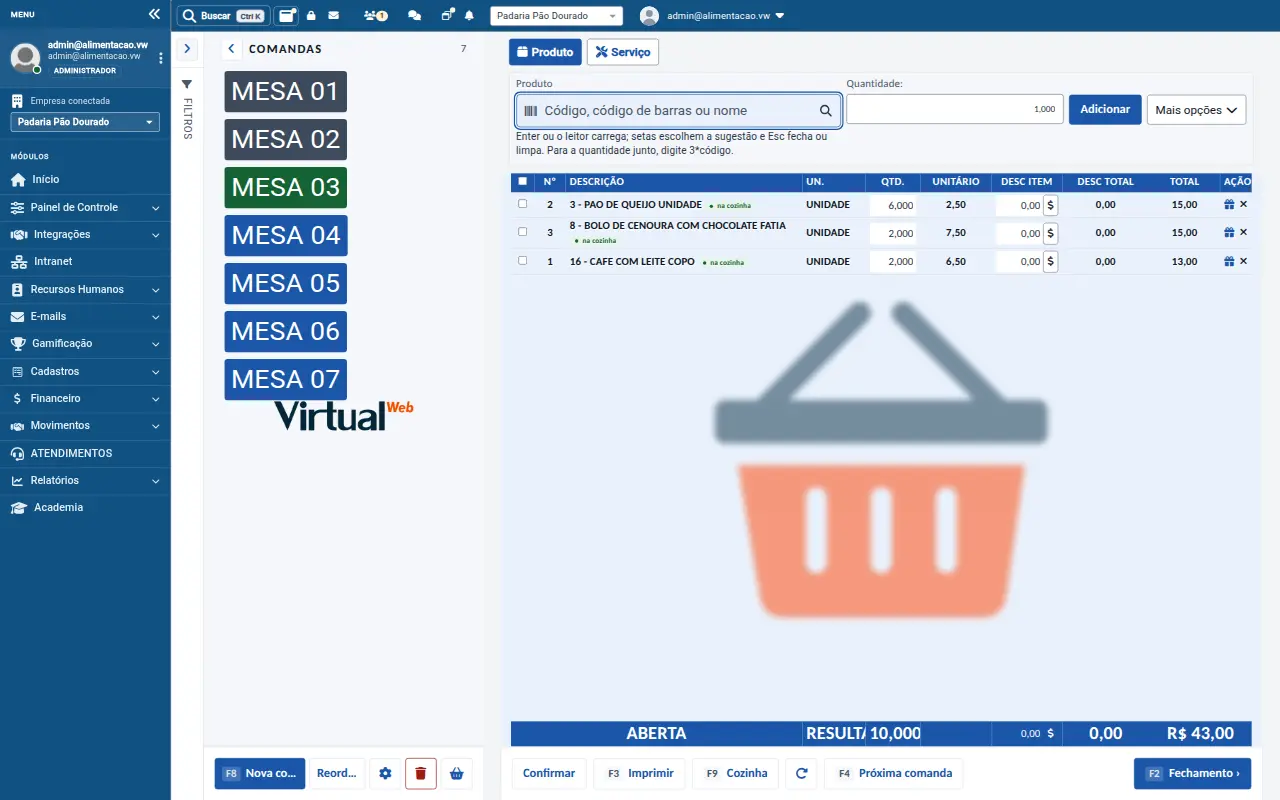The height and width of the screenshot is (800, 1280).
Task: Open the cash register icon beside Buscar
Action: (287, 16)
